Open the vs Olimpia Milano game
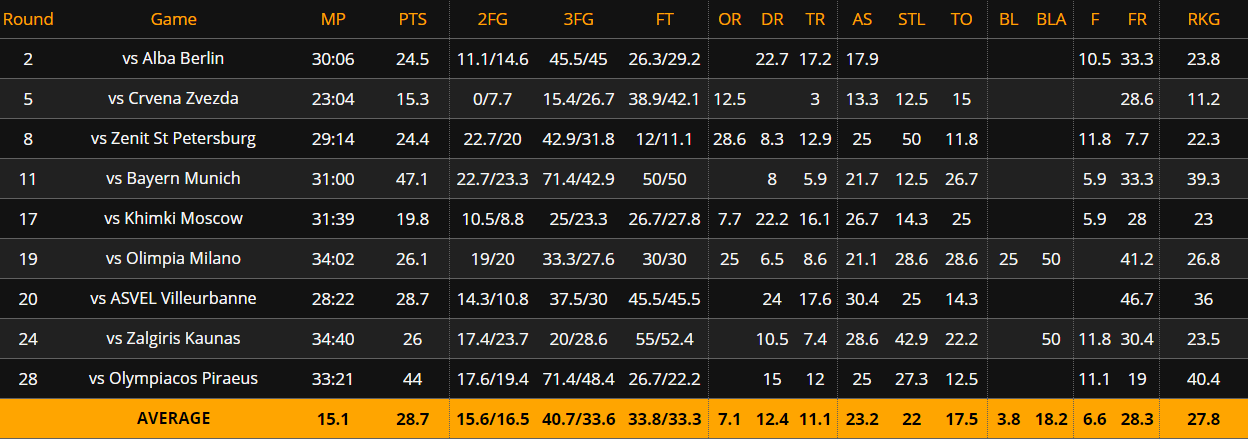This screenshot has height=439, width=1248. pyautogui.click(x=173, y=259)
